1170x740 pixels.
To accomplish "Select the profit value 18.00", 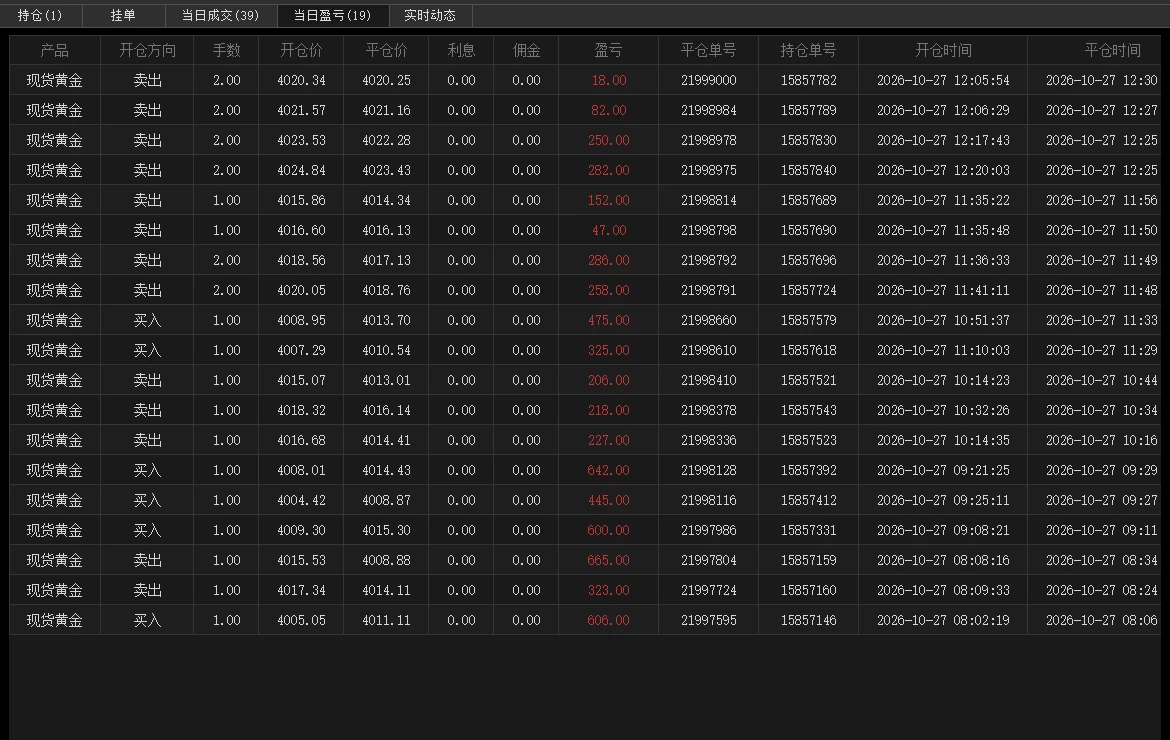I will tap(609, 81).
